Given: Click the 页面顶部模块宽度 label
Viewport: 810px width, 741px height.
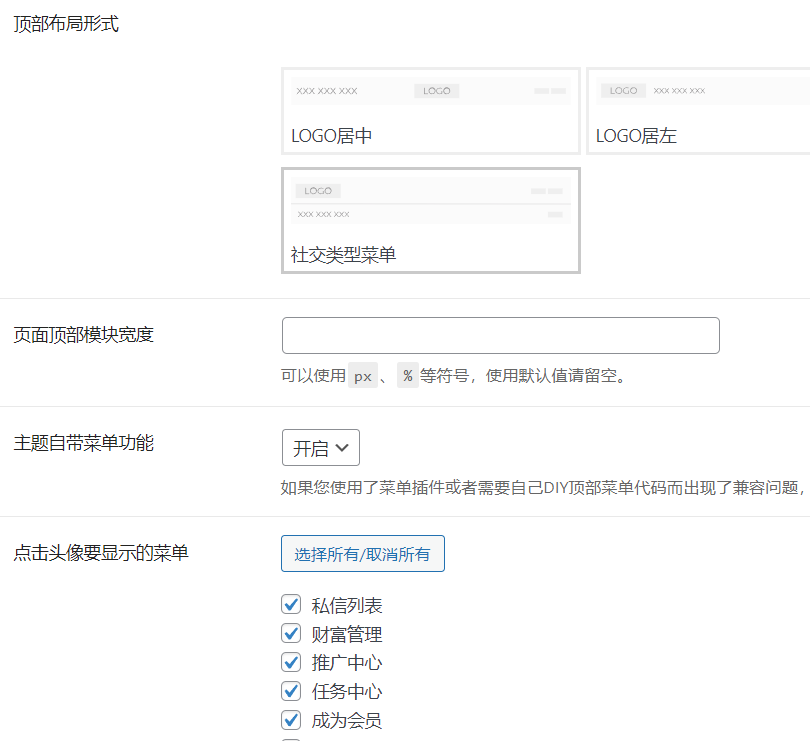Looking at the screenshot, I should (x=84, y=335).
